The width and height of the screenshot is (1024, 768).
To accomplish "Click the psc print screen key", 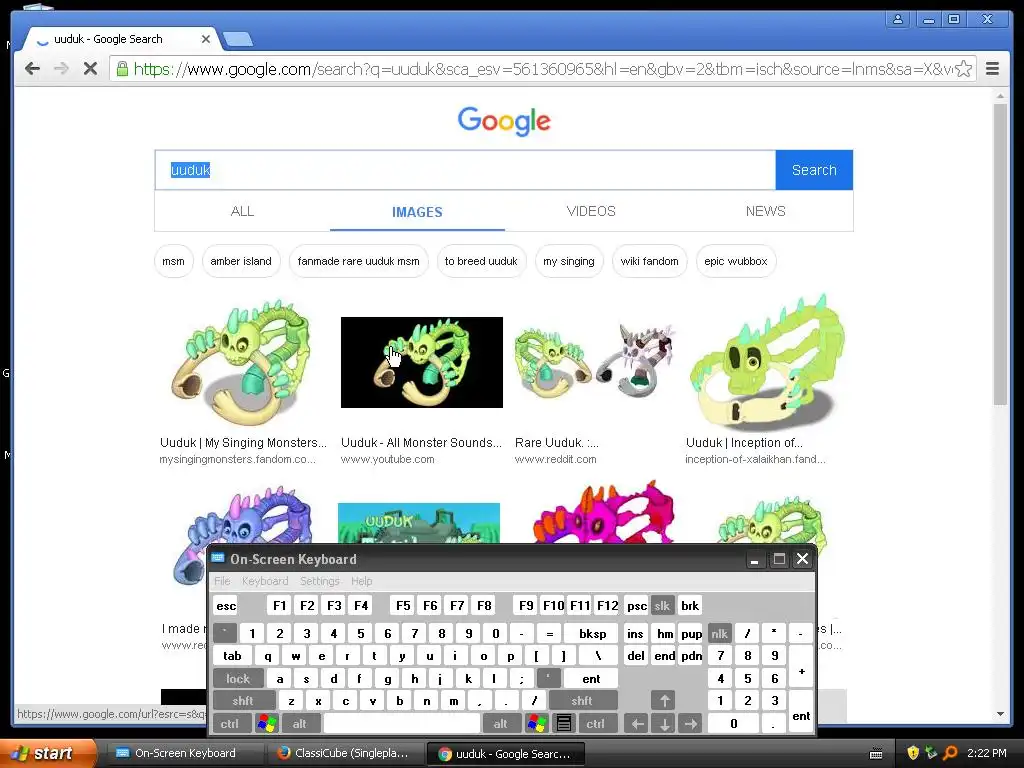I will click(637, 606).
